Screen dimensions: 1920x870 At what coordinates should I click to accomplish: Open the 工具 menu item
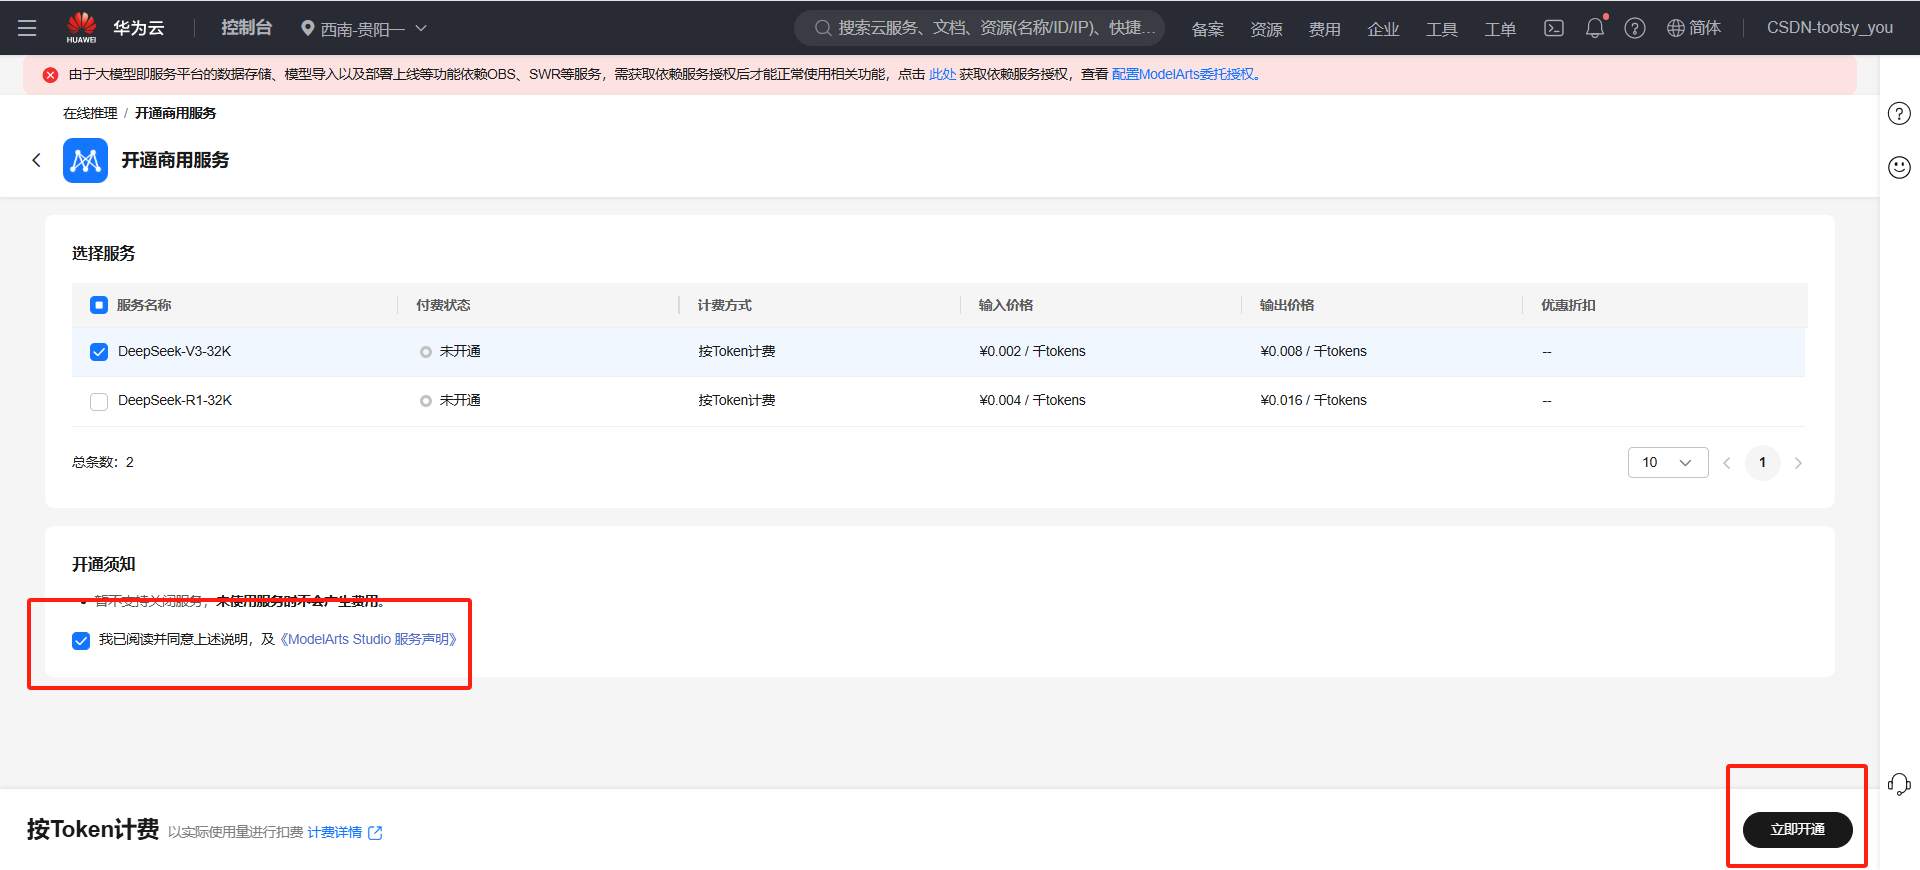tap(1442, 29)
